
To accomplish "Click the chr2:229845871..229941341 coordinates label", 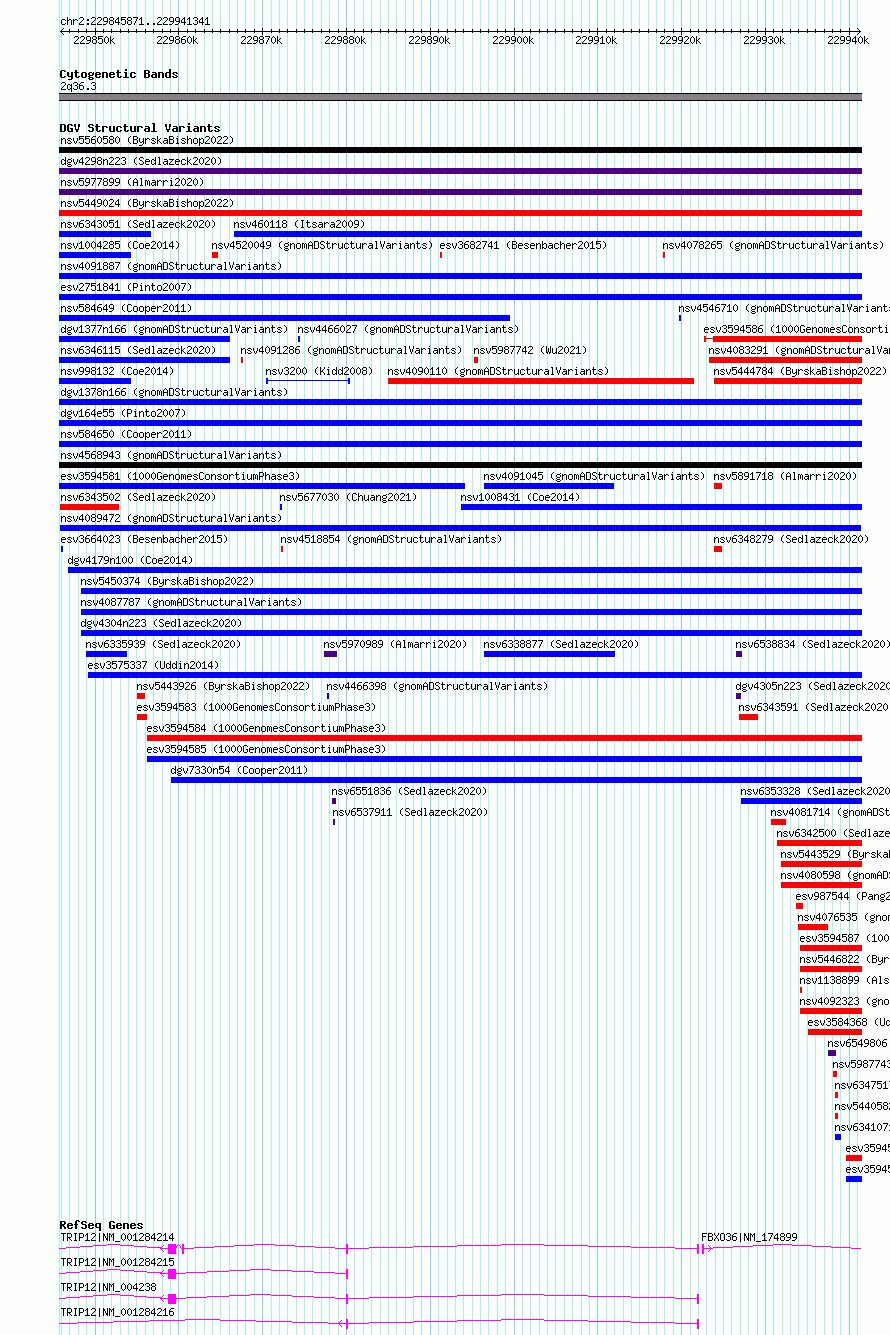I will coord(135,21).
